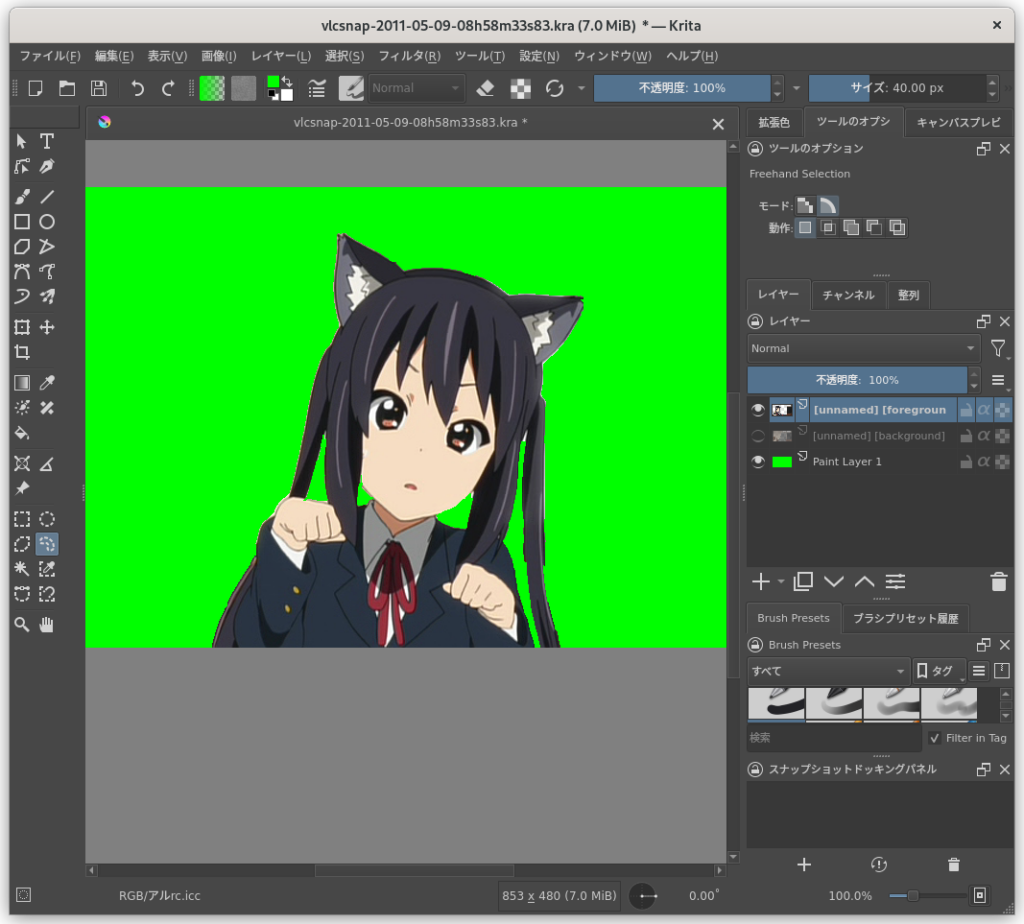The width and height of the screenshot is (1024, 924).
Task: Undo the last action
Action: pos(137,88)
